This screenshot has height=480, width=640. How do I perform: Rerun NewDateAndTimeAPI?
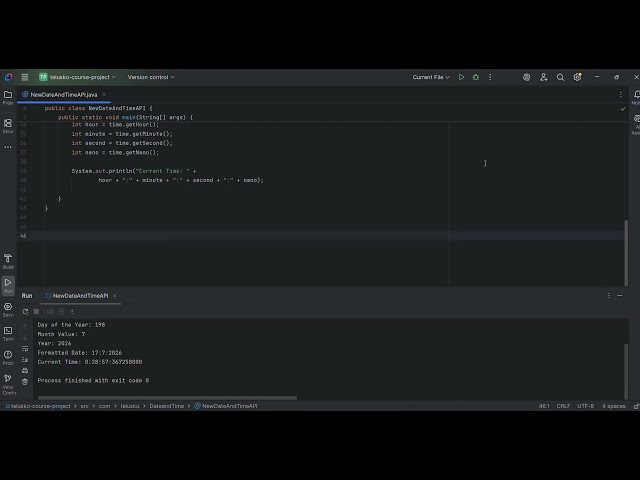coord(25,311)
